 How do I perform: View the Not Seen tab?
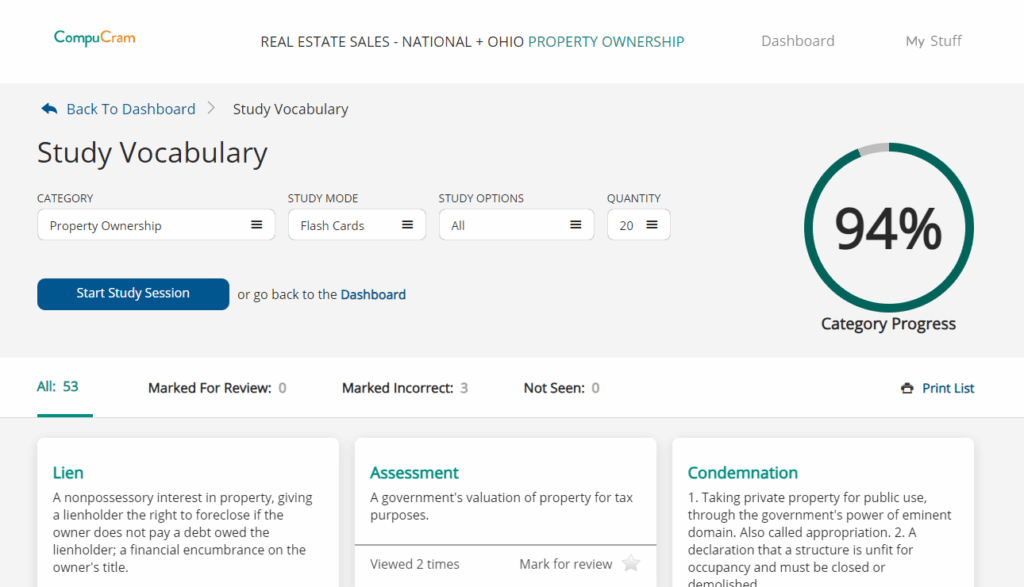pyautogui.click(x=561, y=388)
